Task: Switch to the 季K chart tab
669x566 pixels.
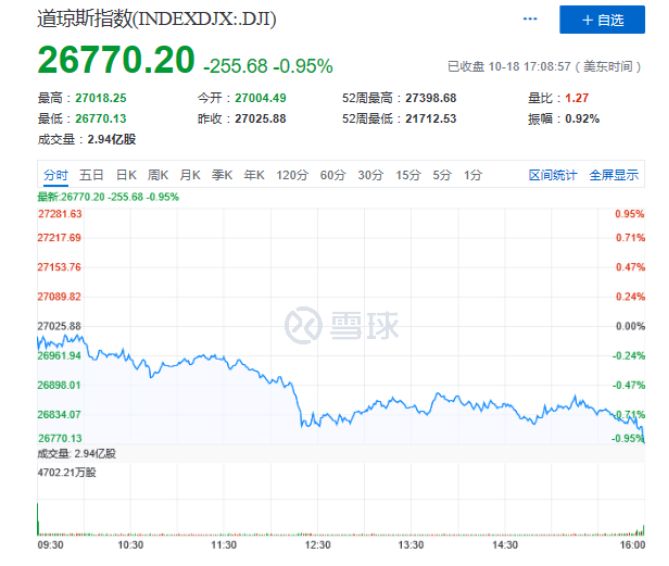Action: point(222,175)
